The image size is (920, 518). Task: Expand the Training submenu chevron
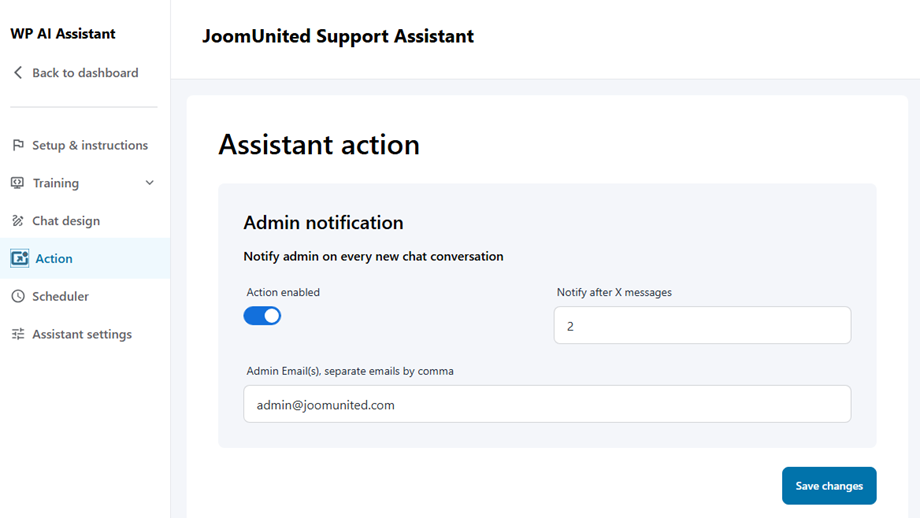(x=150, y=183)
